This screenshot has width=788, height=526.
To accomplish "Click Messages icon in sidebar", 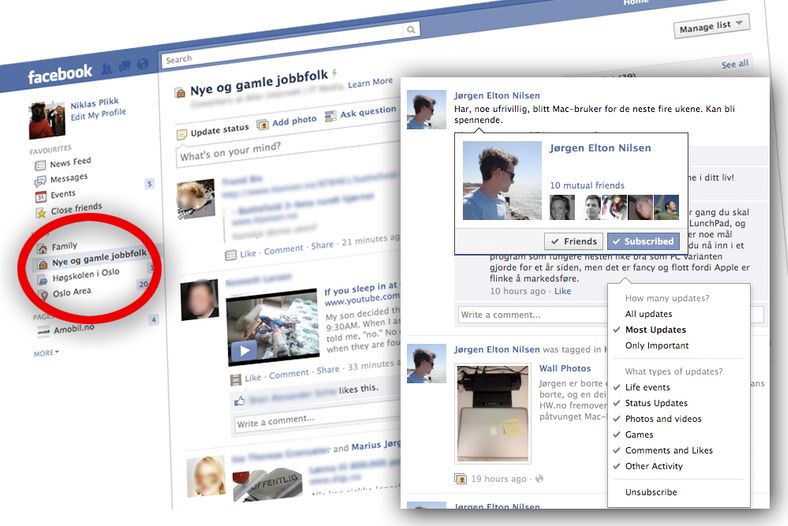I will [x=40, y=181].
